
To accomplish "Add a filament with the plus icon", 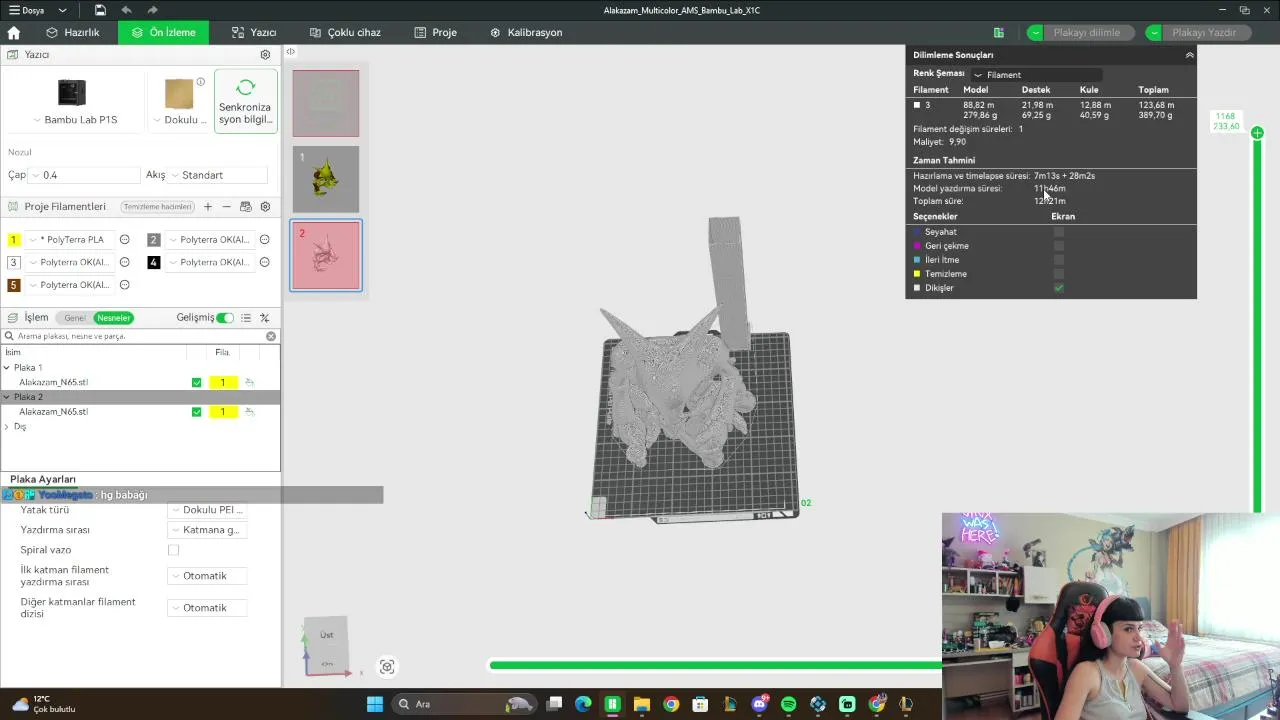I will point(208,207).
